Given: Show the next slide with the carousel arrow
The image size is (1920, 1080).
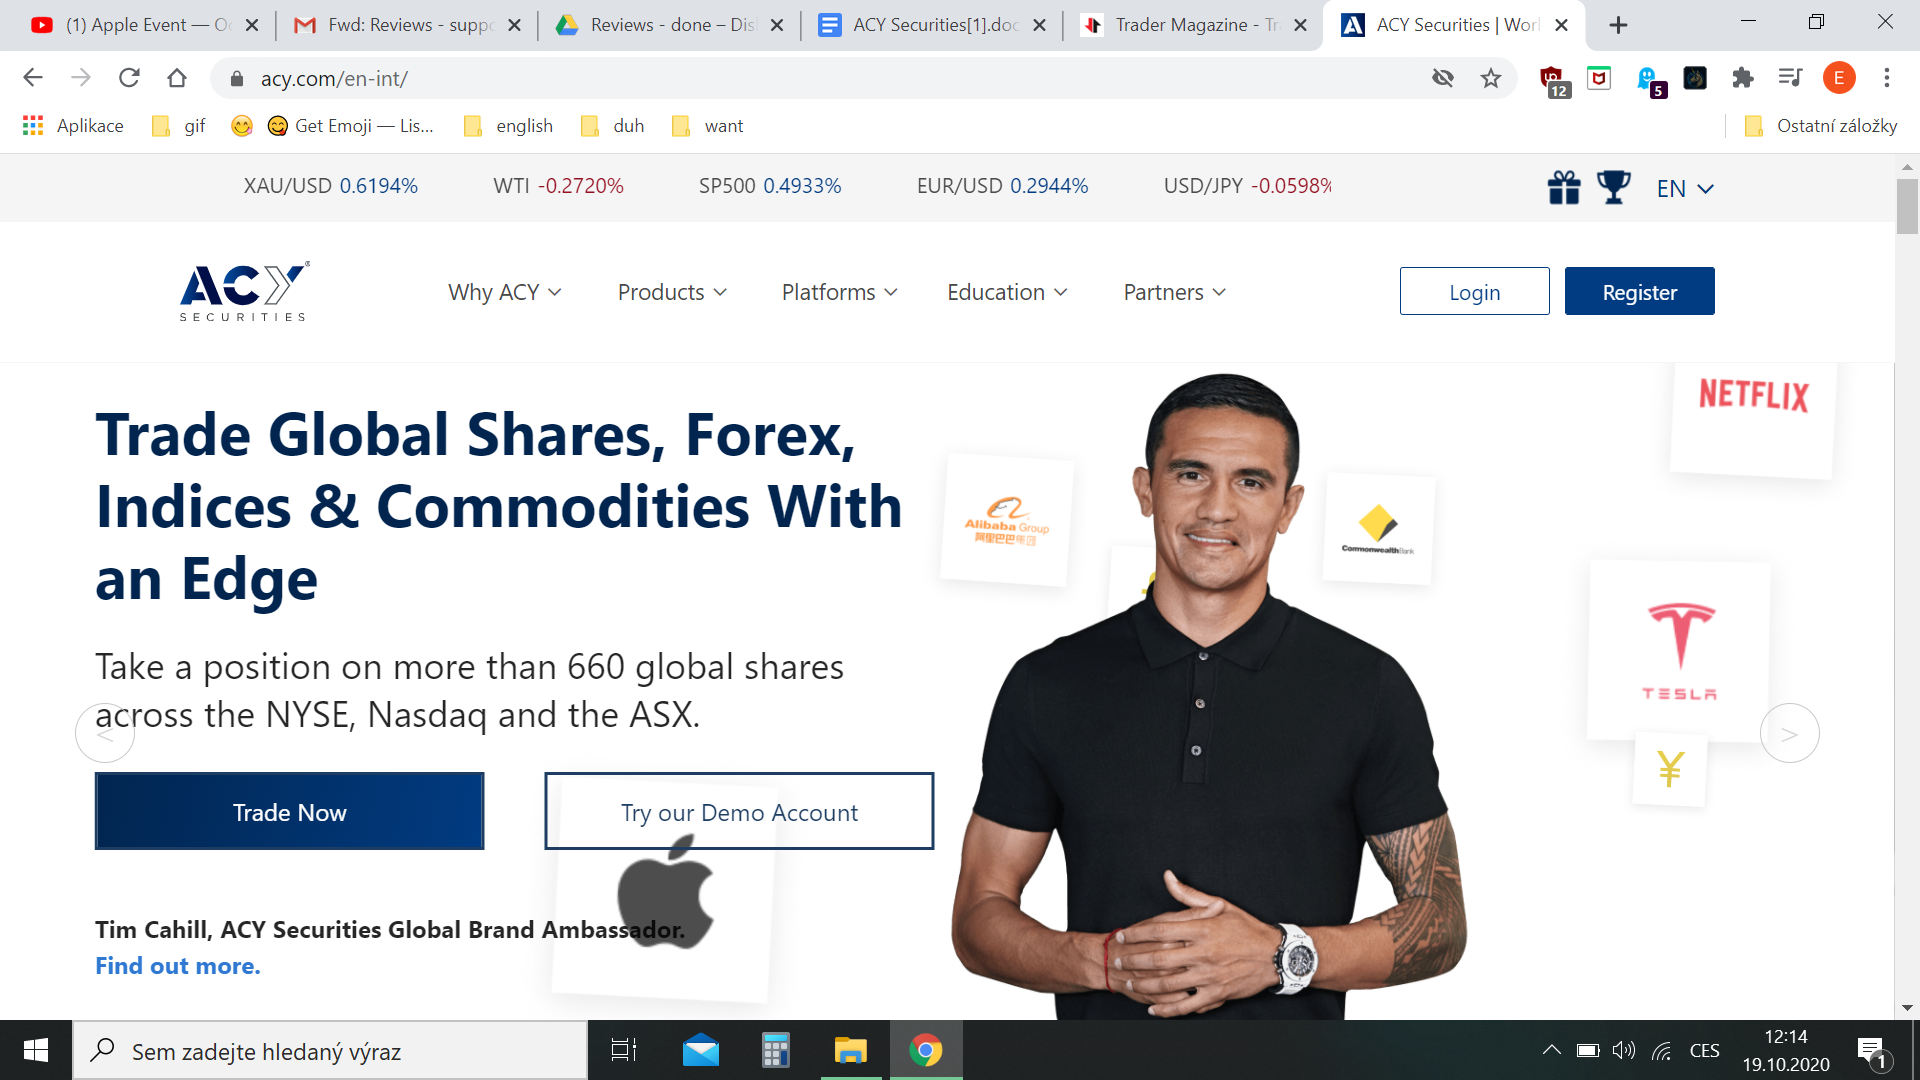Looking at the screenshot, I should [x=1789, y=734].
